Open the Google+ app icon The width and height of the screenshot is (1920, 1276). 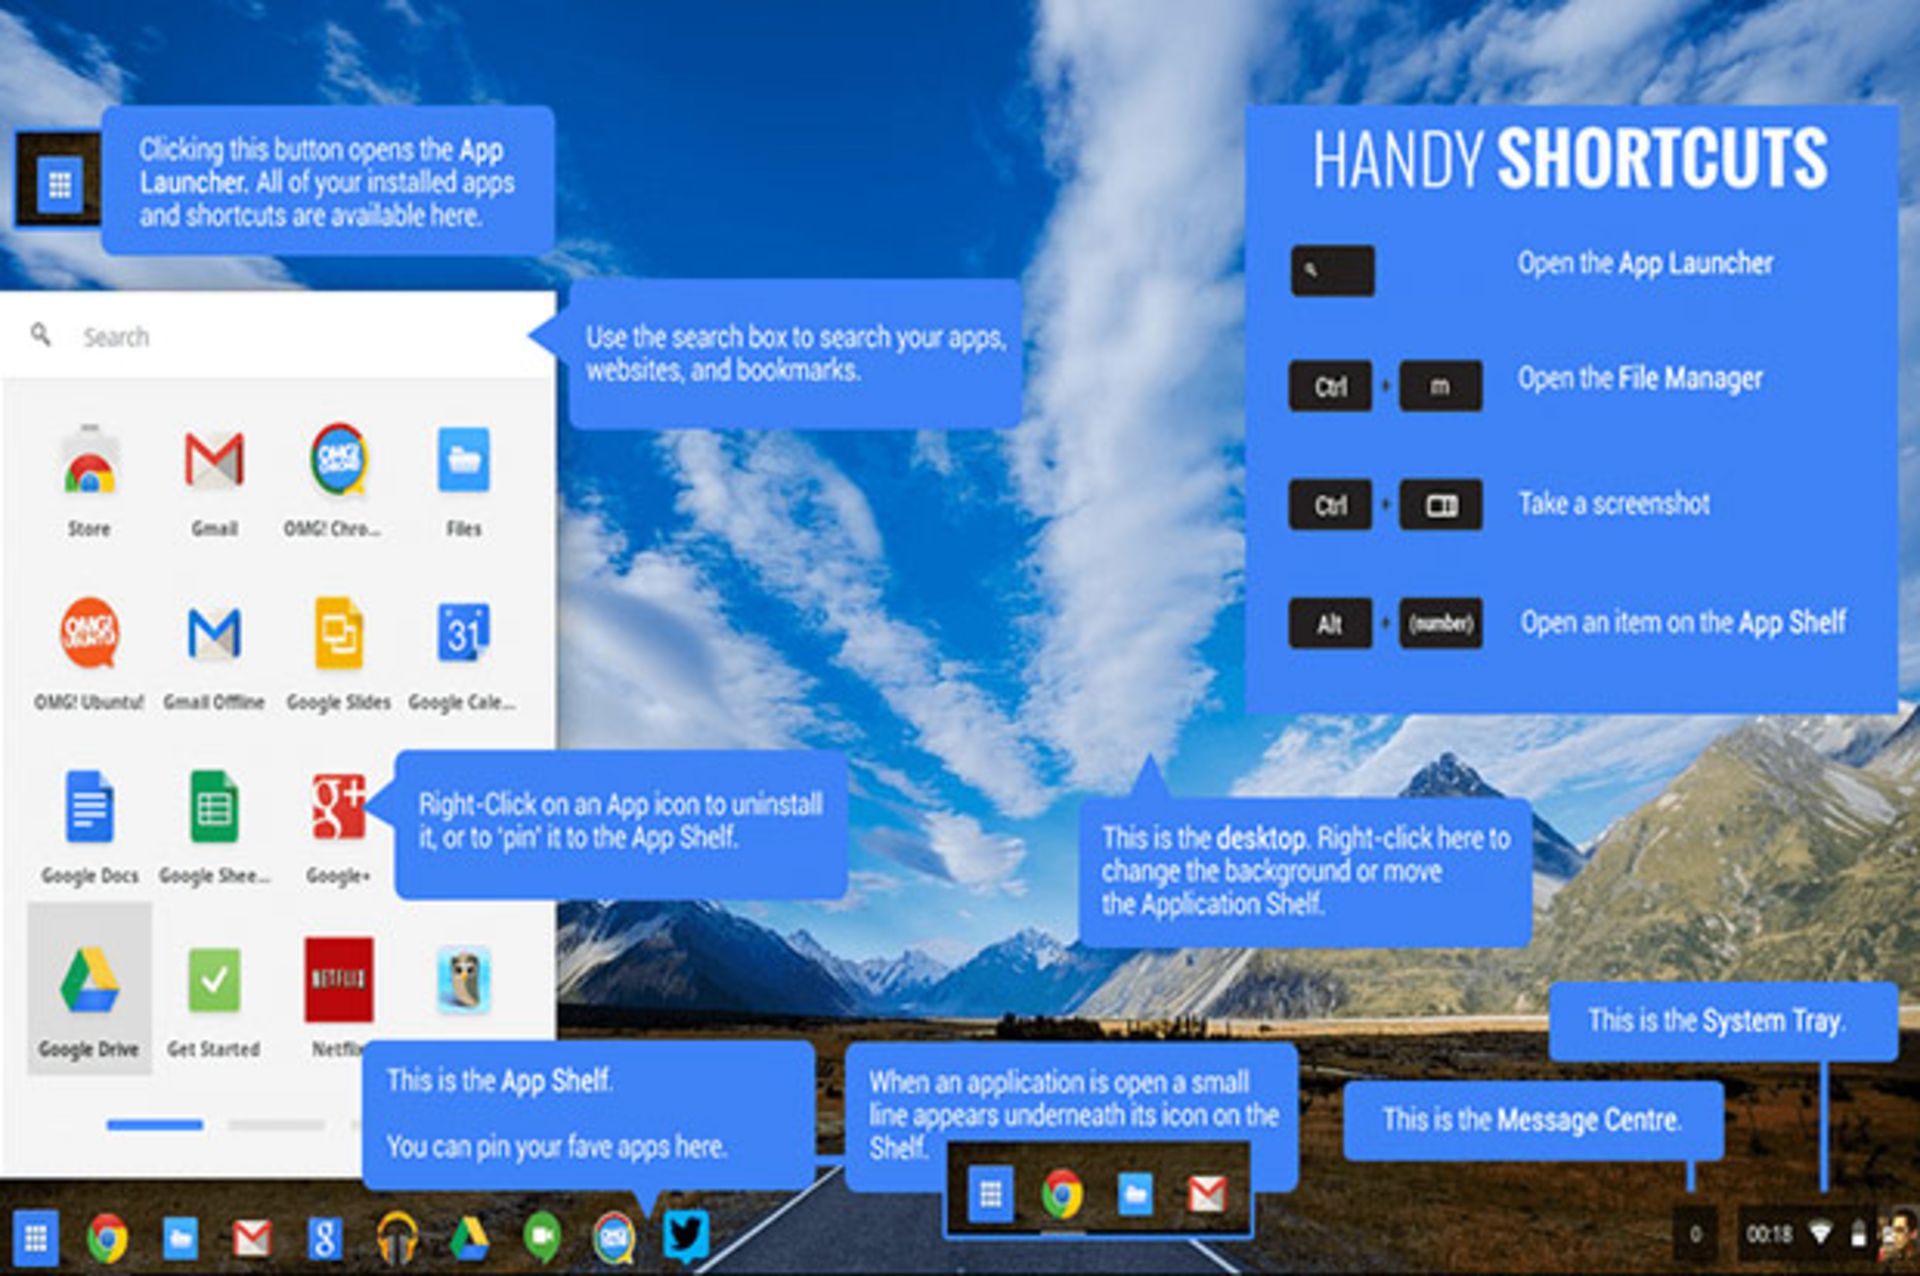pyautogui.click(x=338, y=808)
